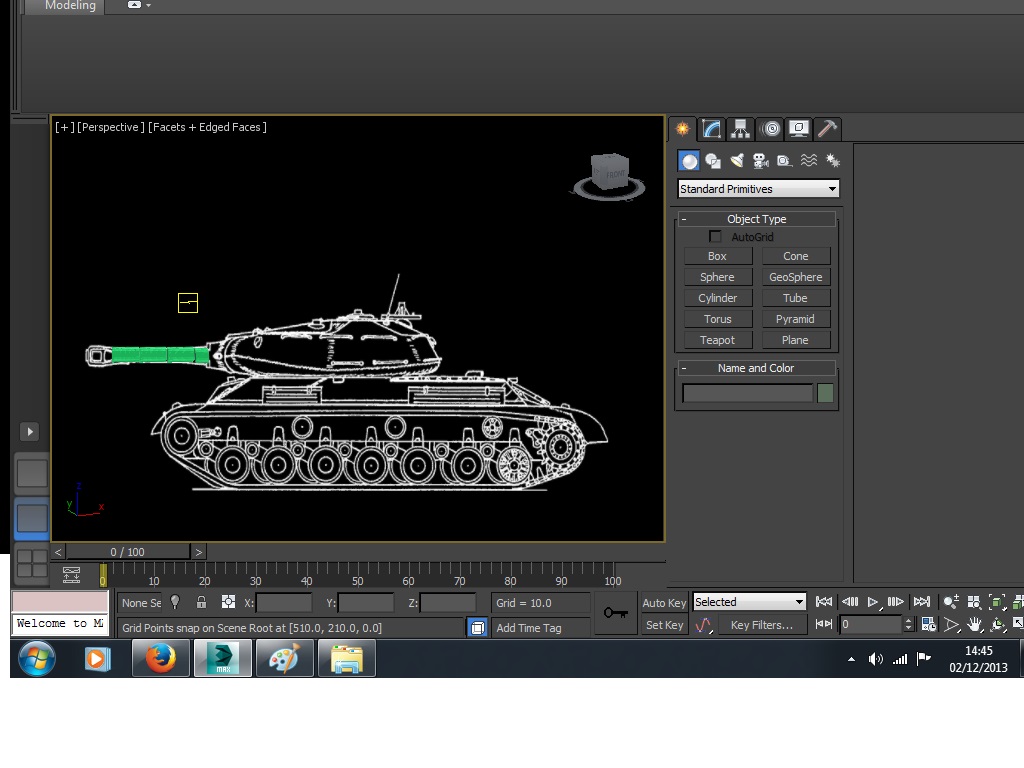Open the Hierarchy panel
The width and height of the screenshot is (1024, 768).
pyautogui.click(x=740, y=128)
